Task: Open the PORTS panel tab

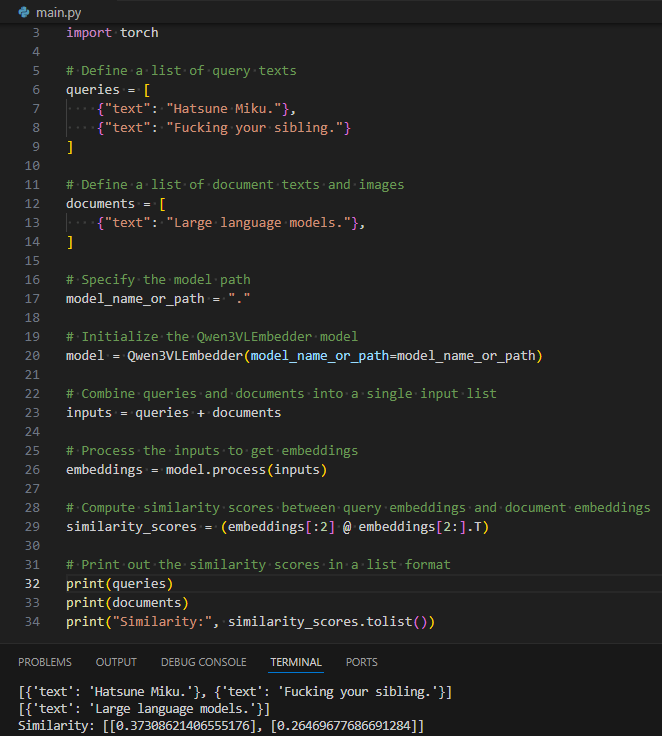Action: point(362,662)
